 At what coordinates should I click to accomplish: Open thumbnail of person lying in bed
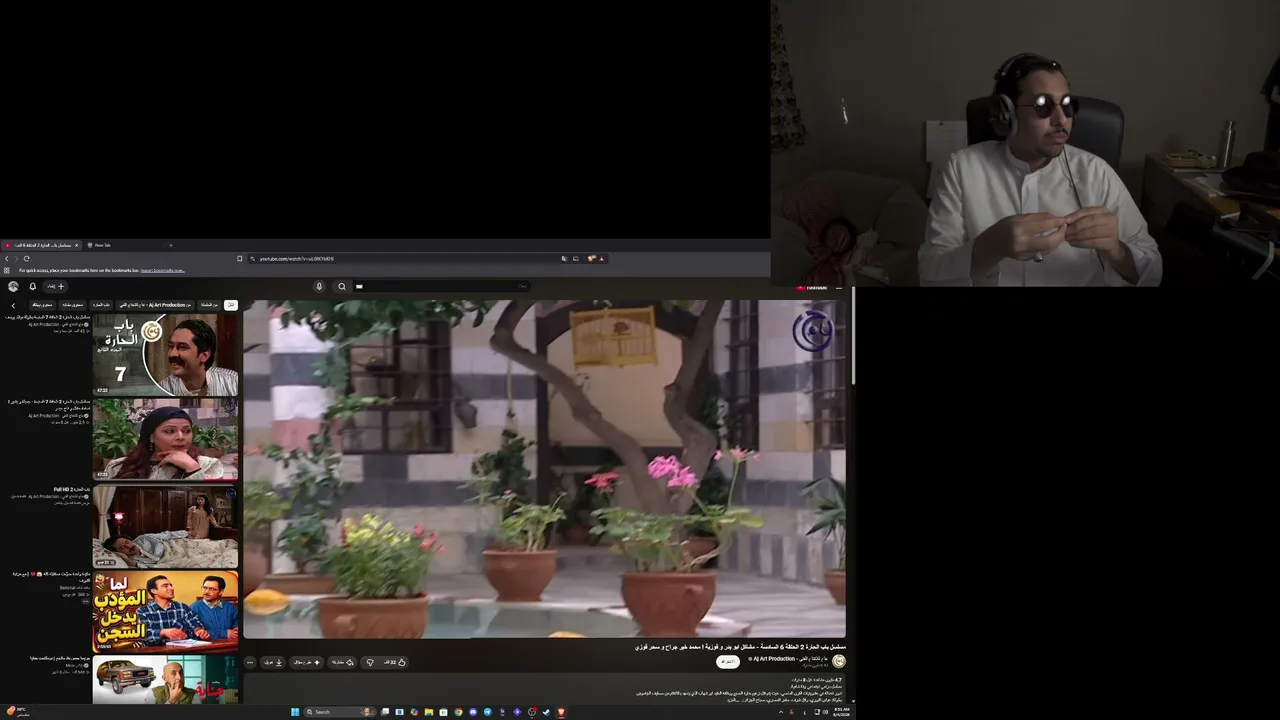coord(165,526)
